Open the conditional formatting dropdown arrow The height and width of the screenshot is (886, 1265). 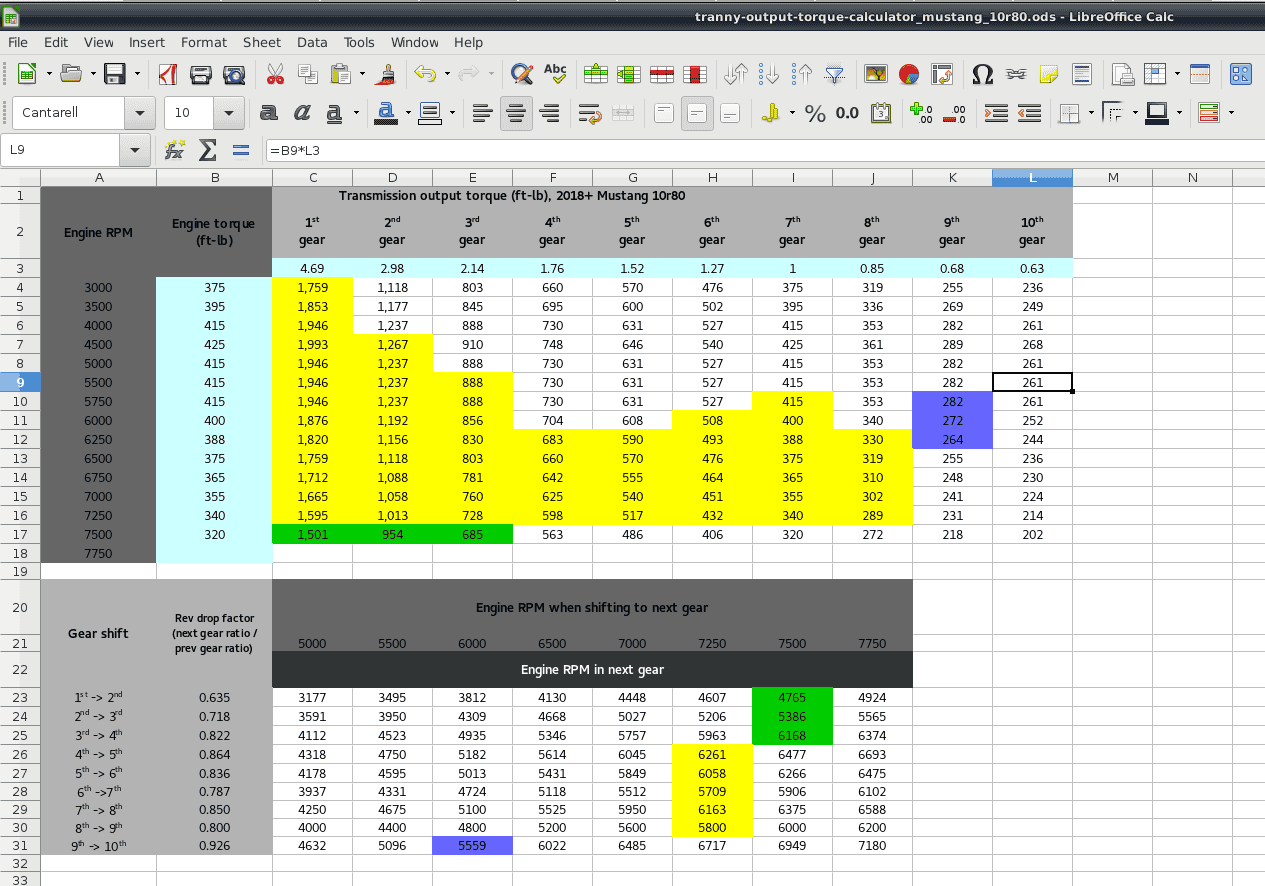coord(1231,113)
